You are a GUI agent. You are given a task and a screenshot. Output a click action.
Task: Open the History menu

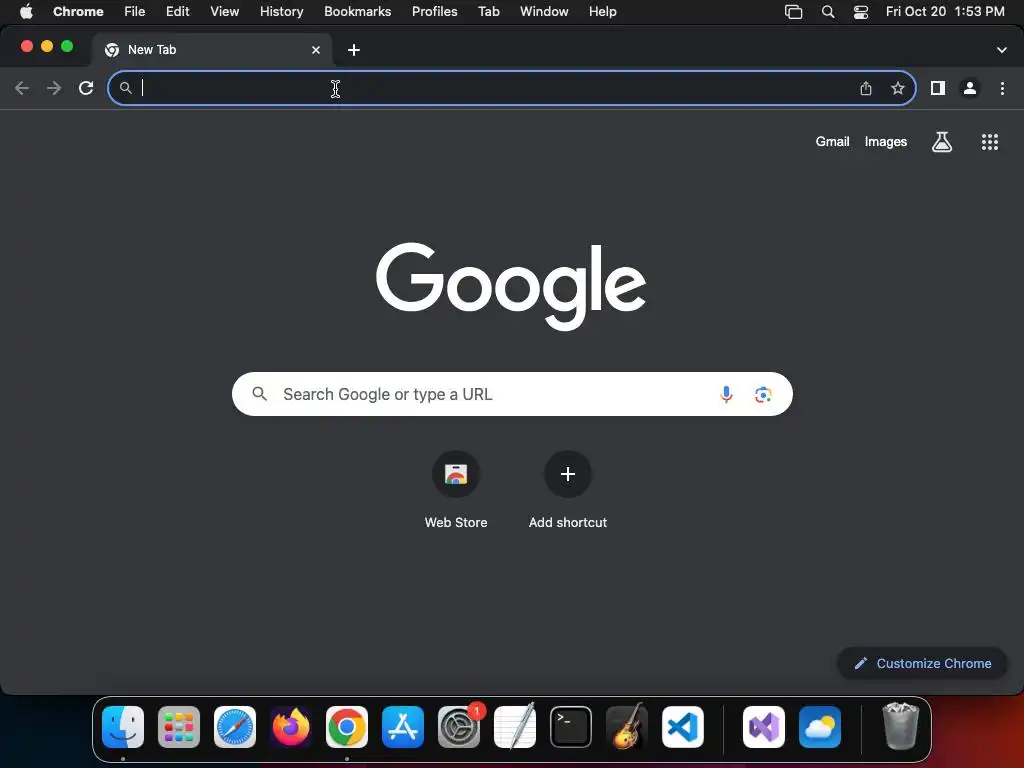coord(281,11)
